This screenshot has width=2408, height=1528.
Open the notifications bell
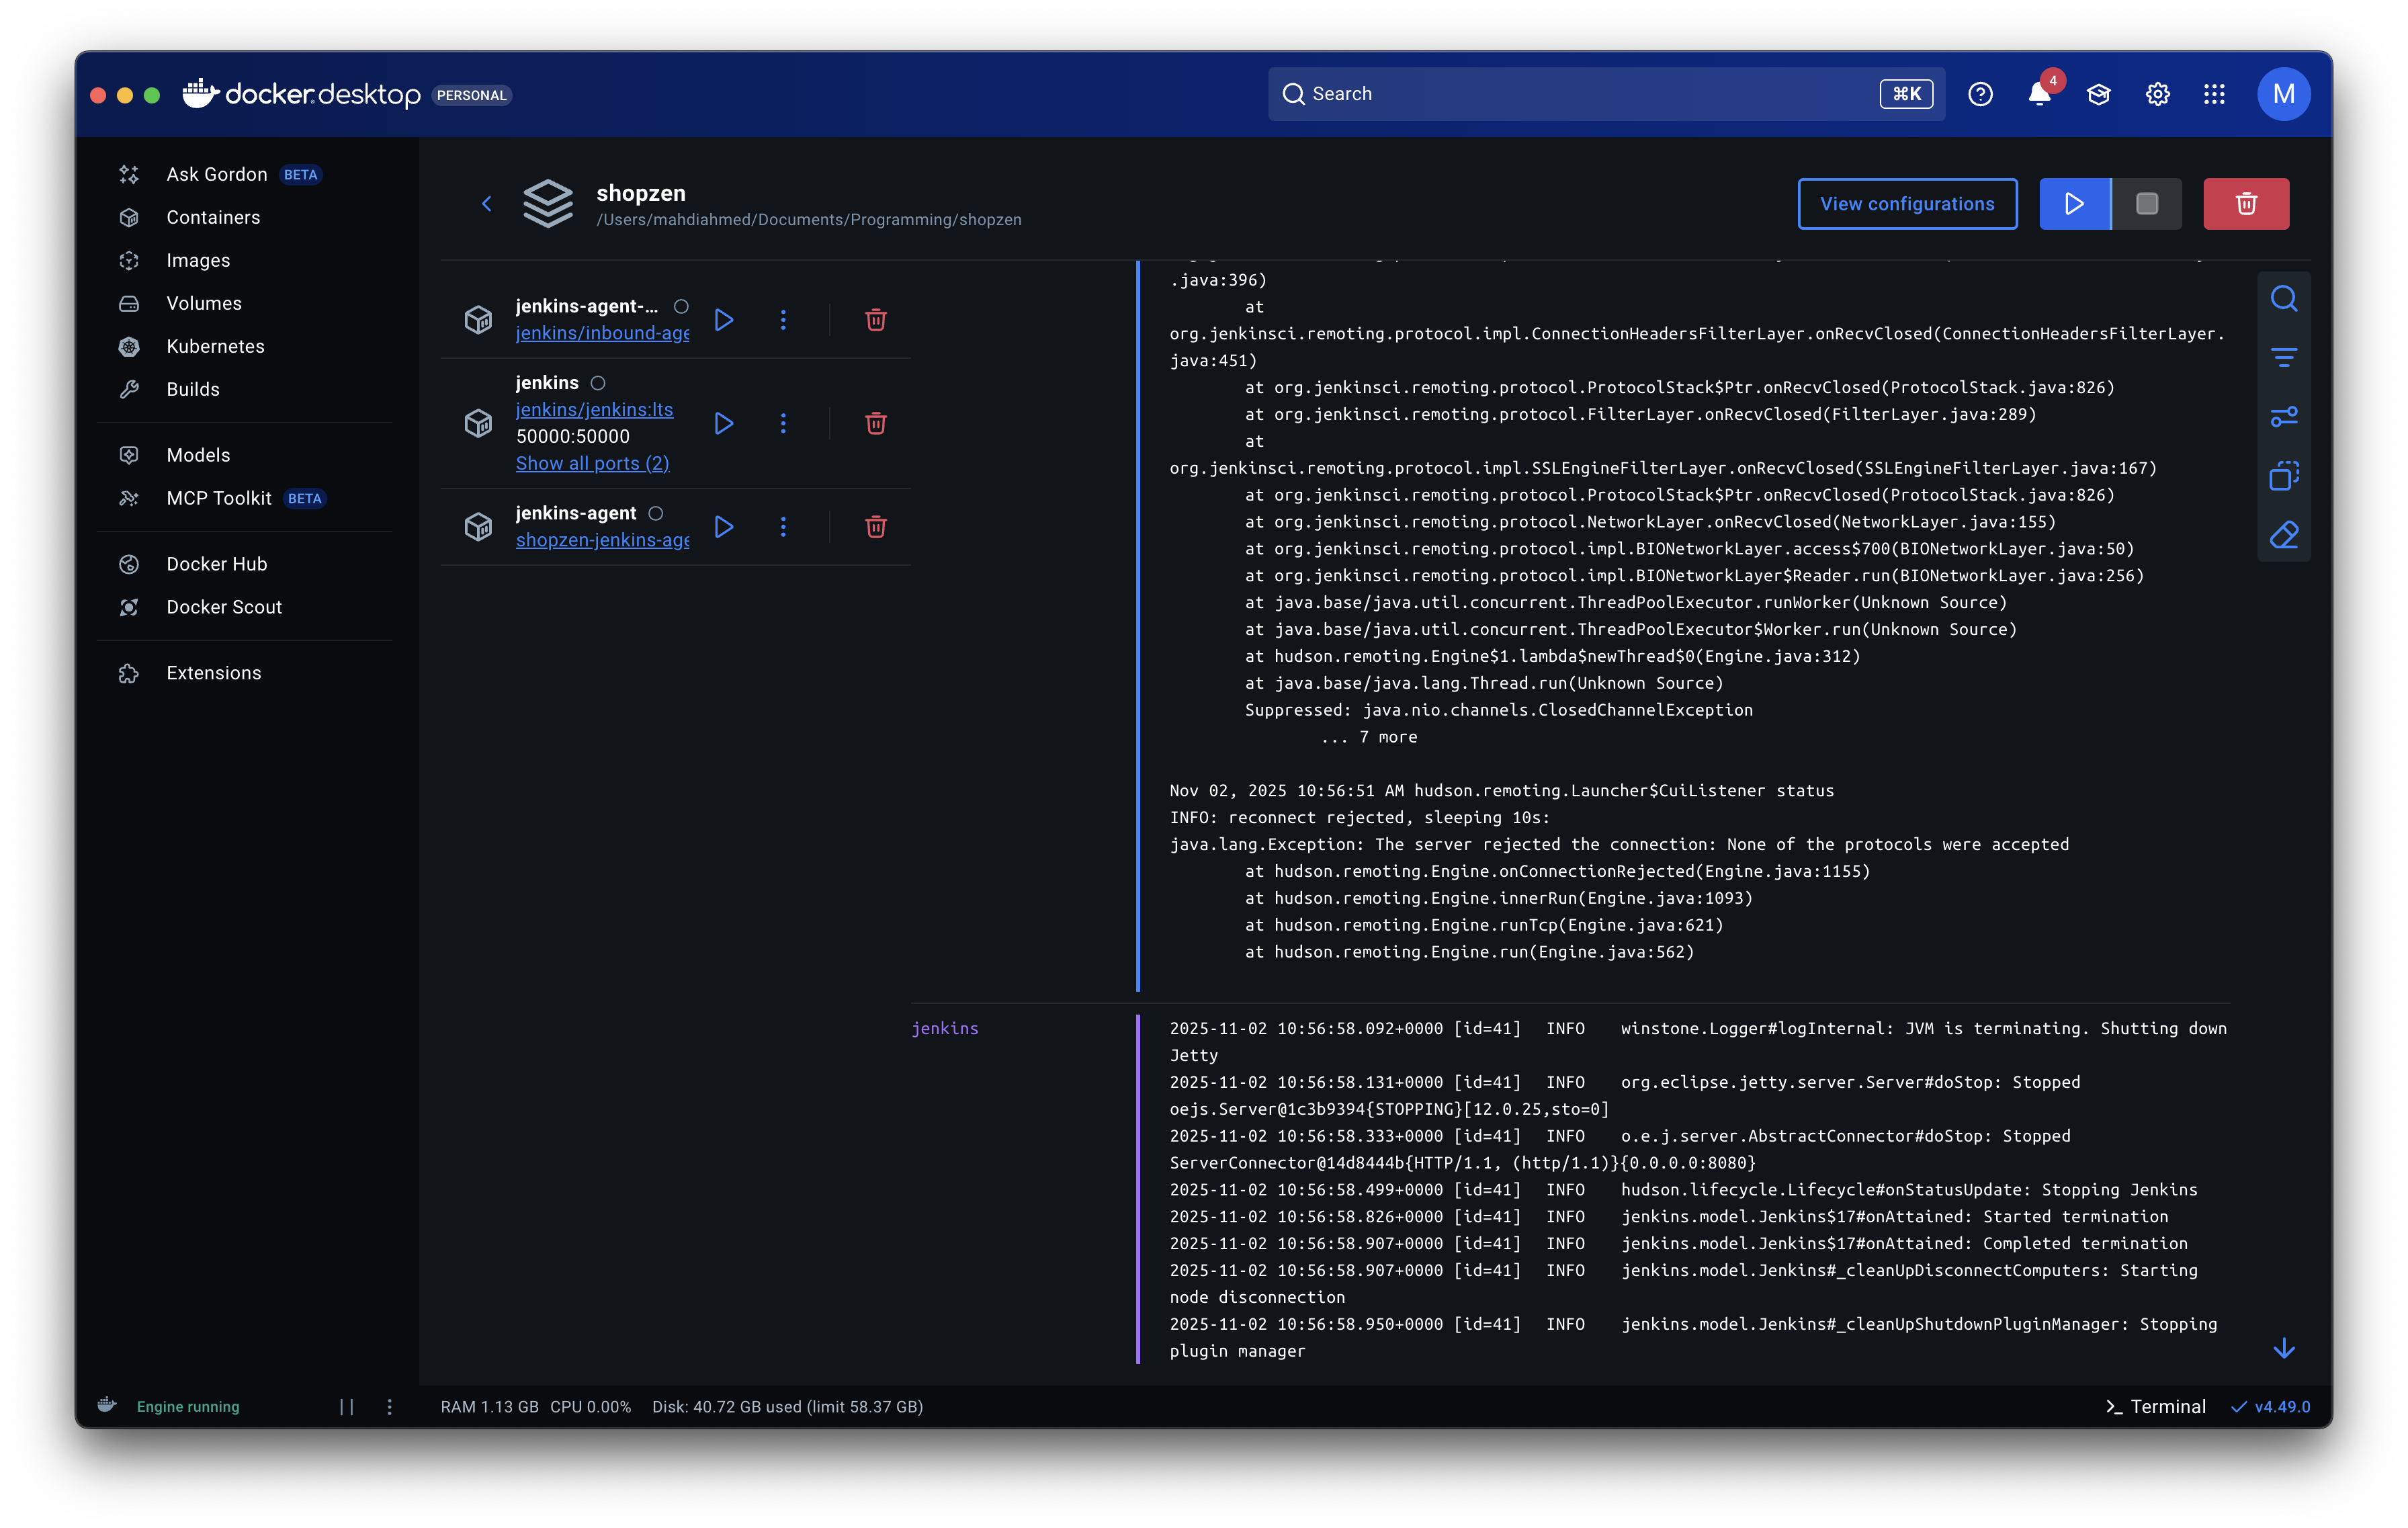(2039, 94)
